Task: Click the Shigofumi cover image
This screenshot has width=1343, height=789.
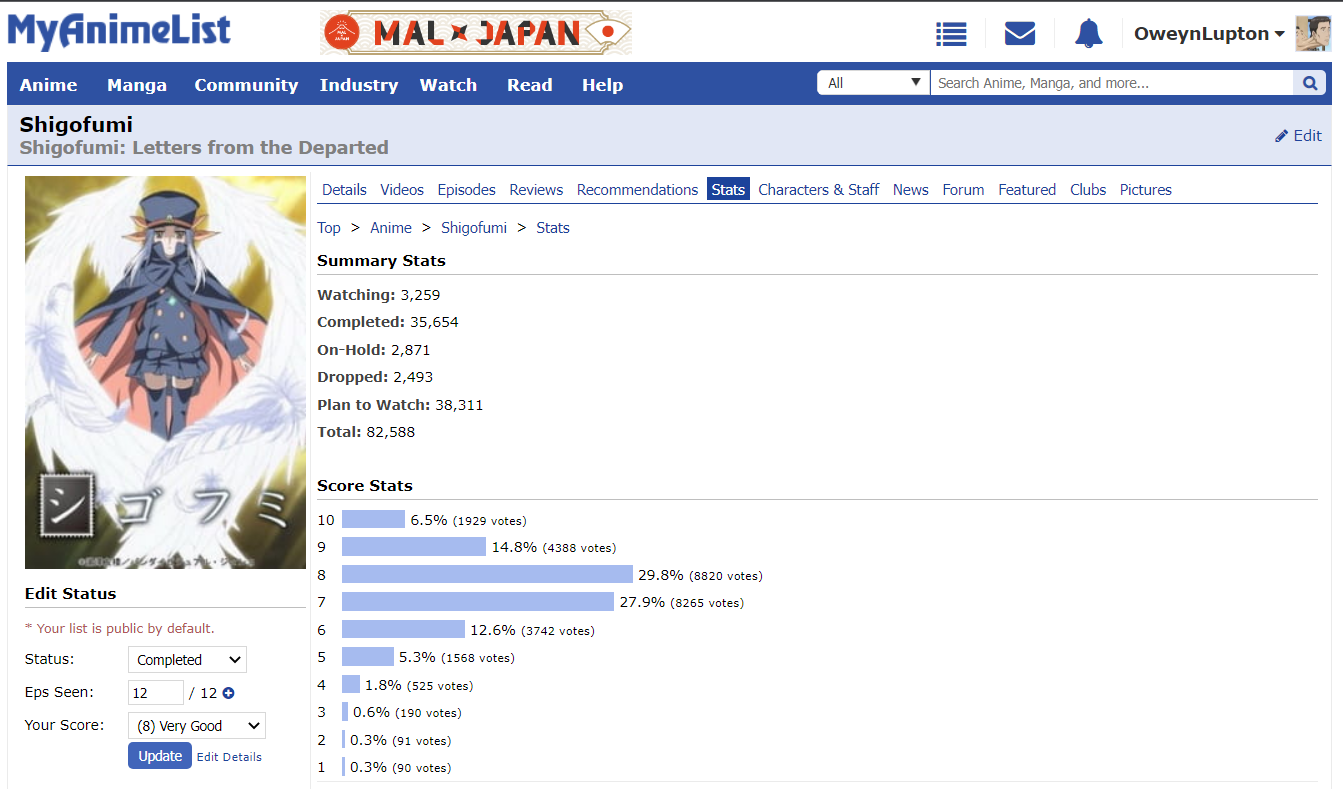Action: pos(166,373)
